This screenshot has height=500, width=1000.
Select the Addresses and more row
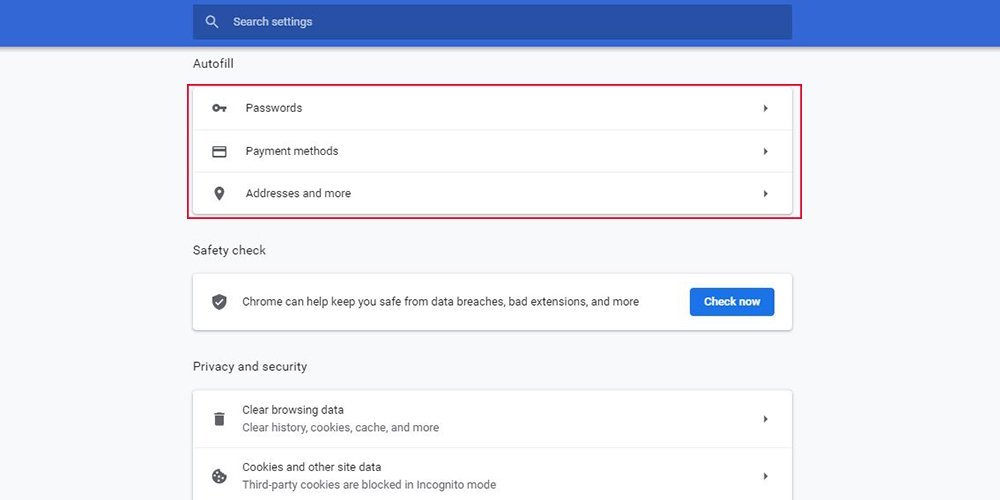492,193
